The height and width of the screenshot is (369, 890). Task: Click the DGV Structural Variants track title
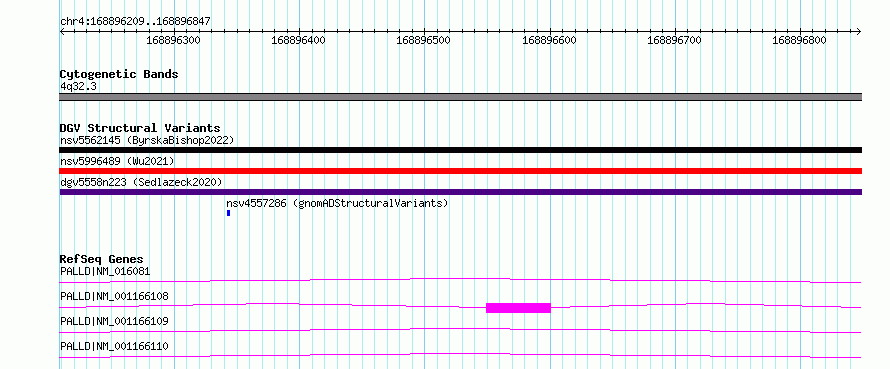140,128
